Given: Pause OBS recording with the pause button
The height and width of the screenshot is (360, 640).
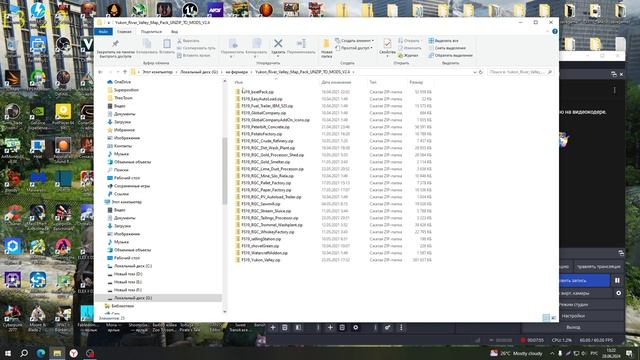Looking at the screenshot, I should pyautogui.click(x=617, y=280).
